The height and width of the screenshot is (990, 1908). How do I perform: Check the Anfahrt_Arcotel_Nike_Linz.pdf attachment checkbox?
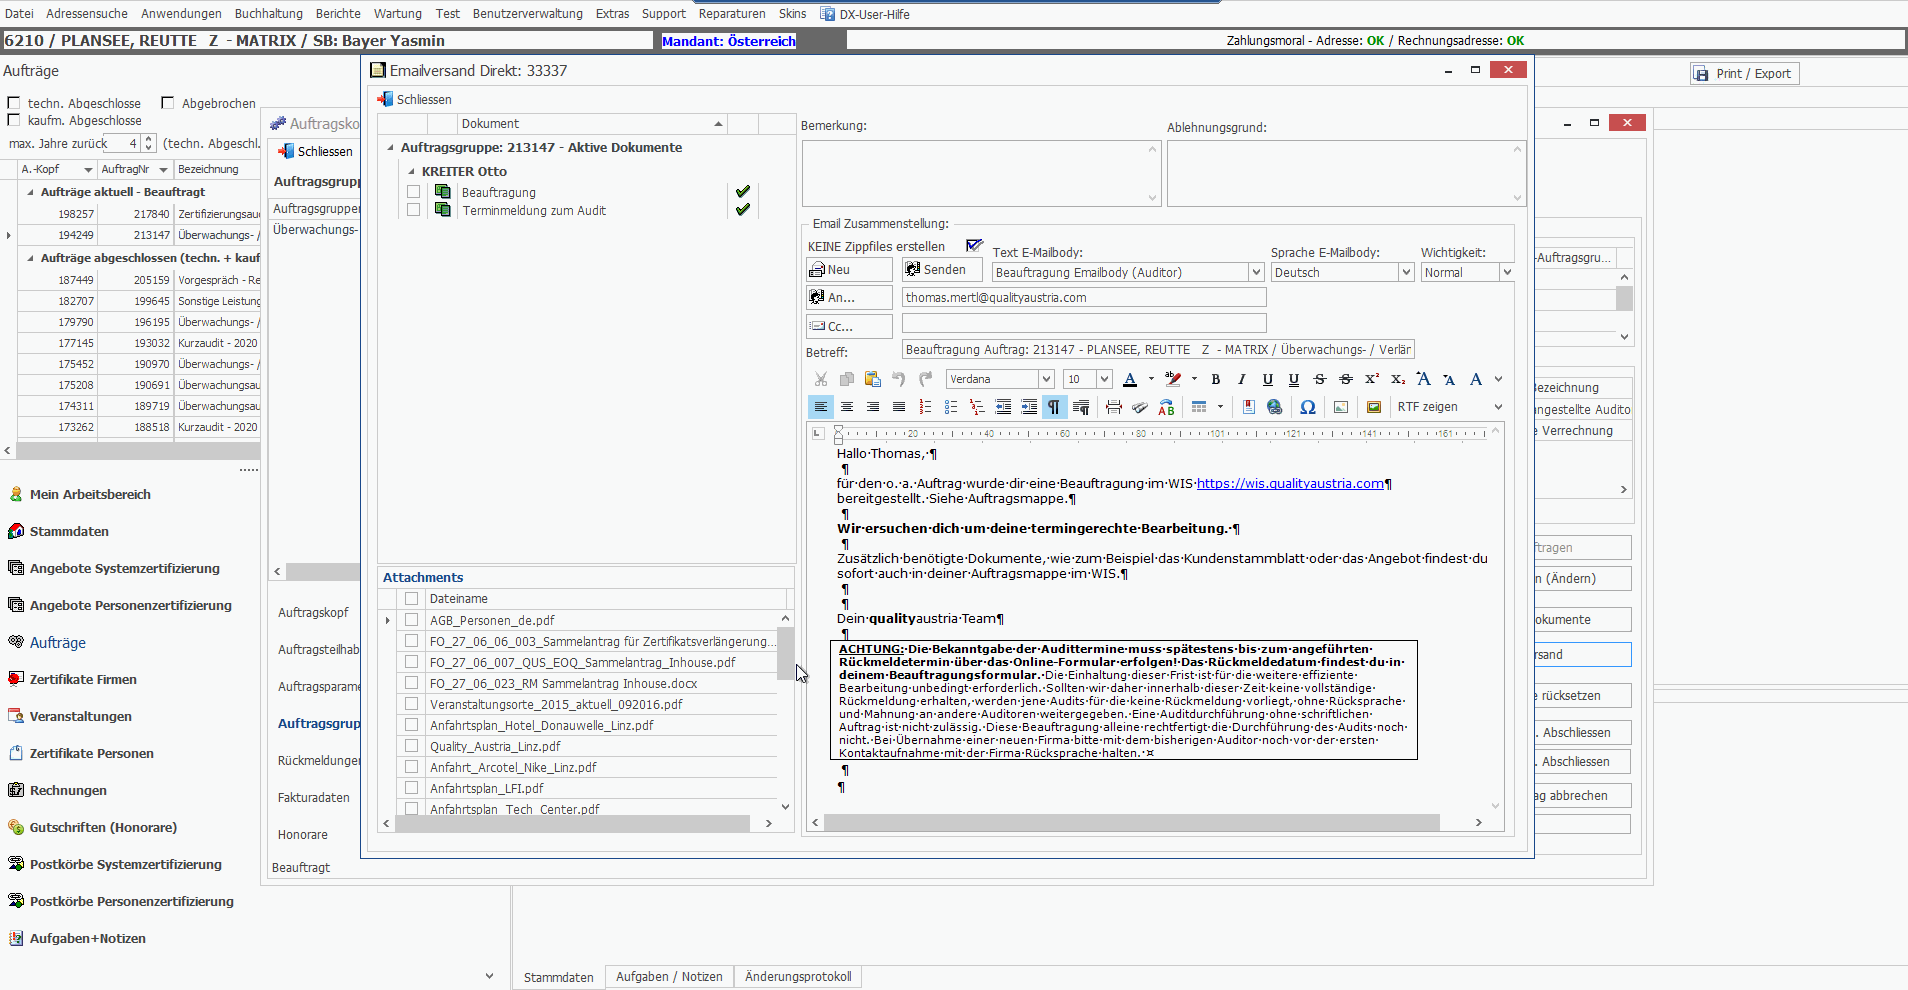(x=411, y=767)
